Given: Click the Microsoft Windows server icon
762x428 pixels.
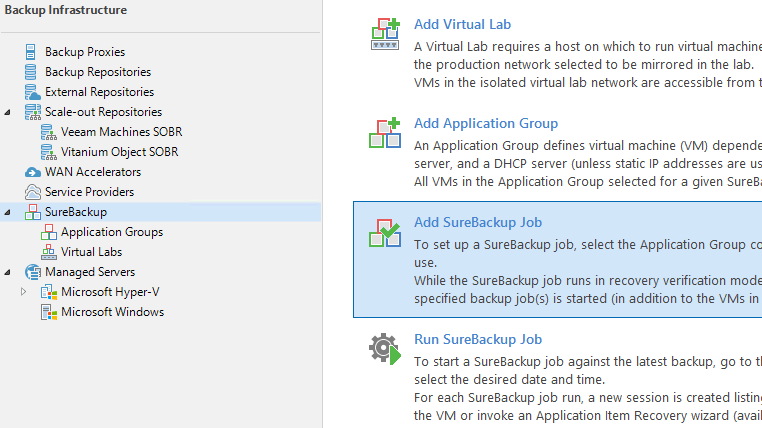Looking at the screenshot, I should coord(49,312).
